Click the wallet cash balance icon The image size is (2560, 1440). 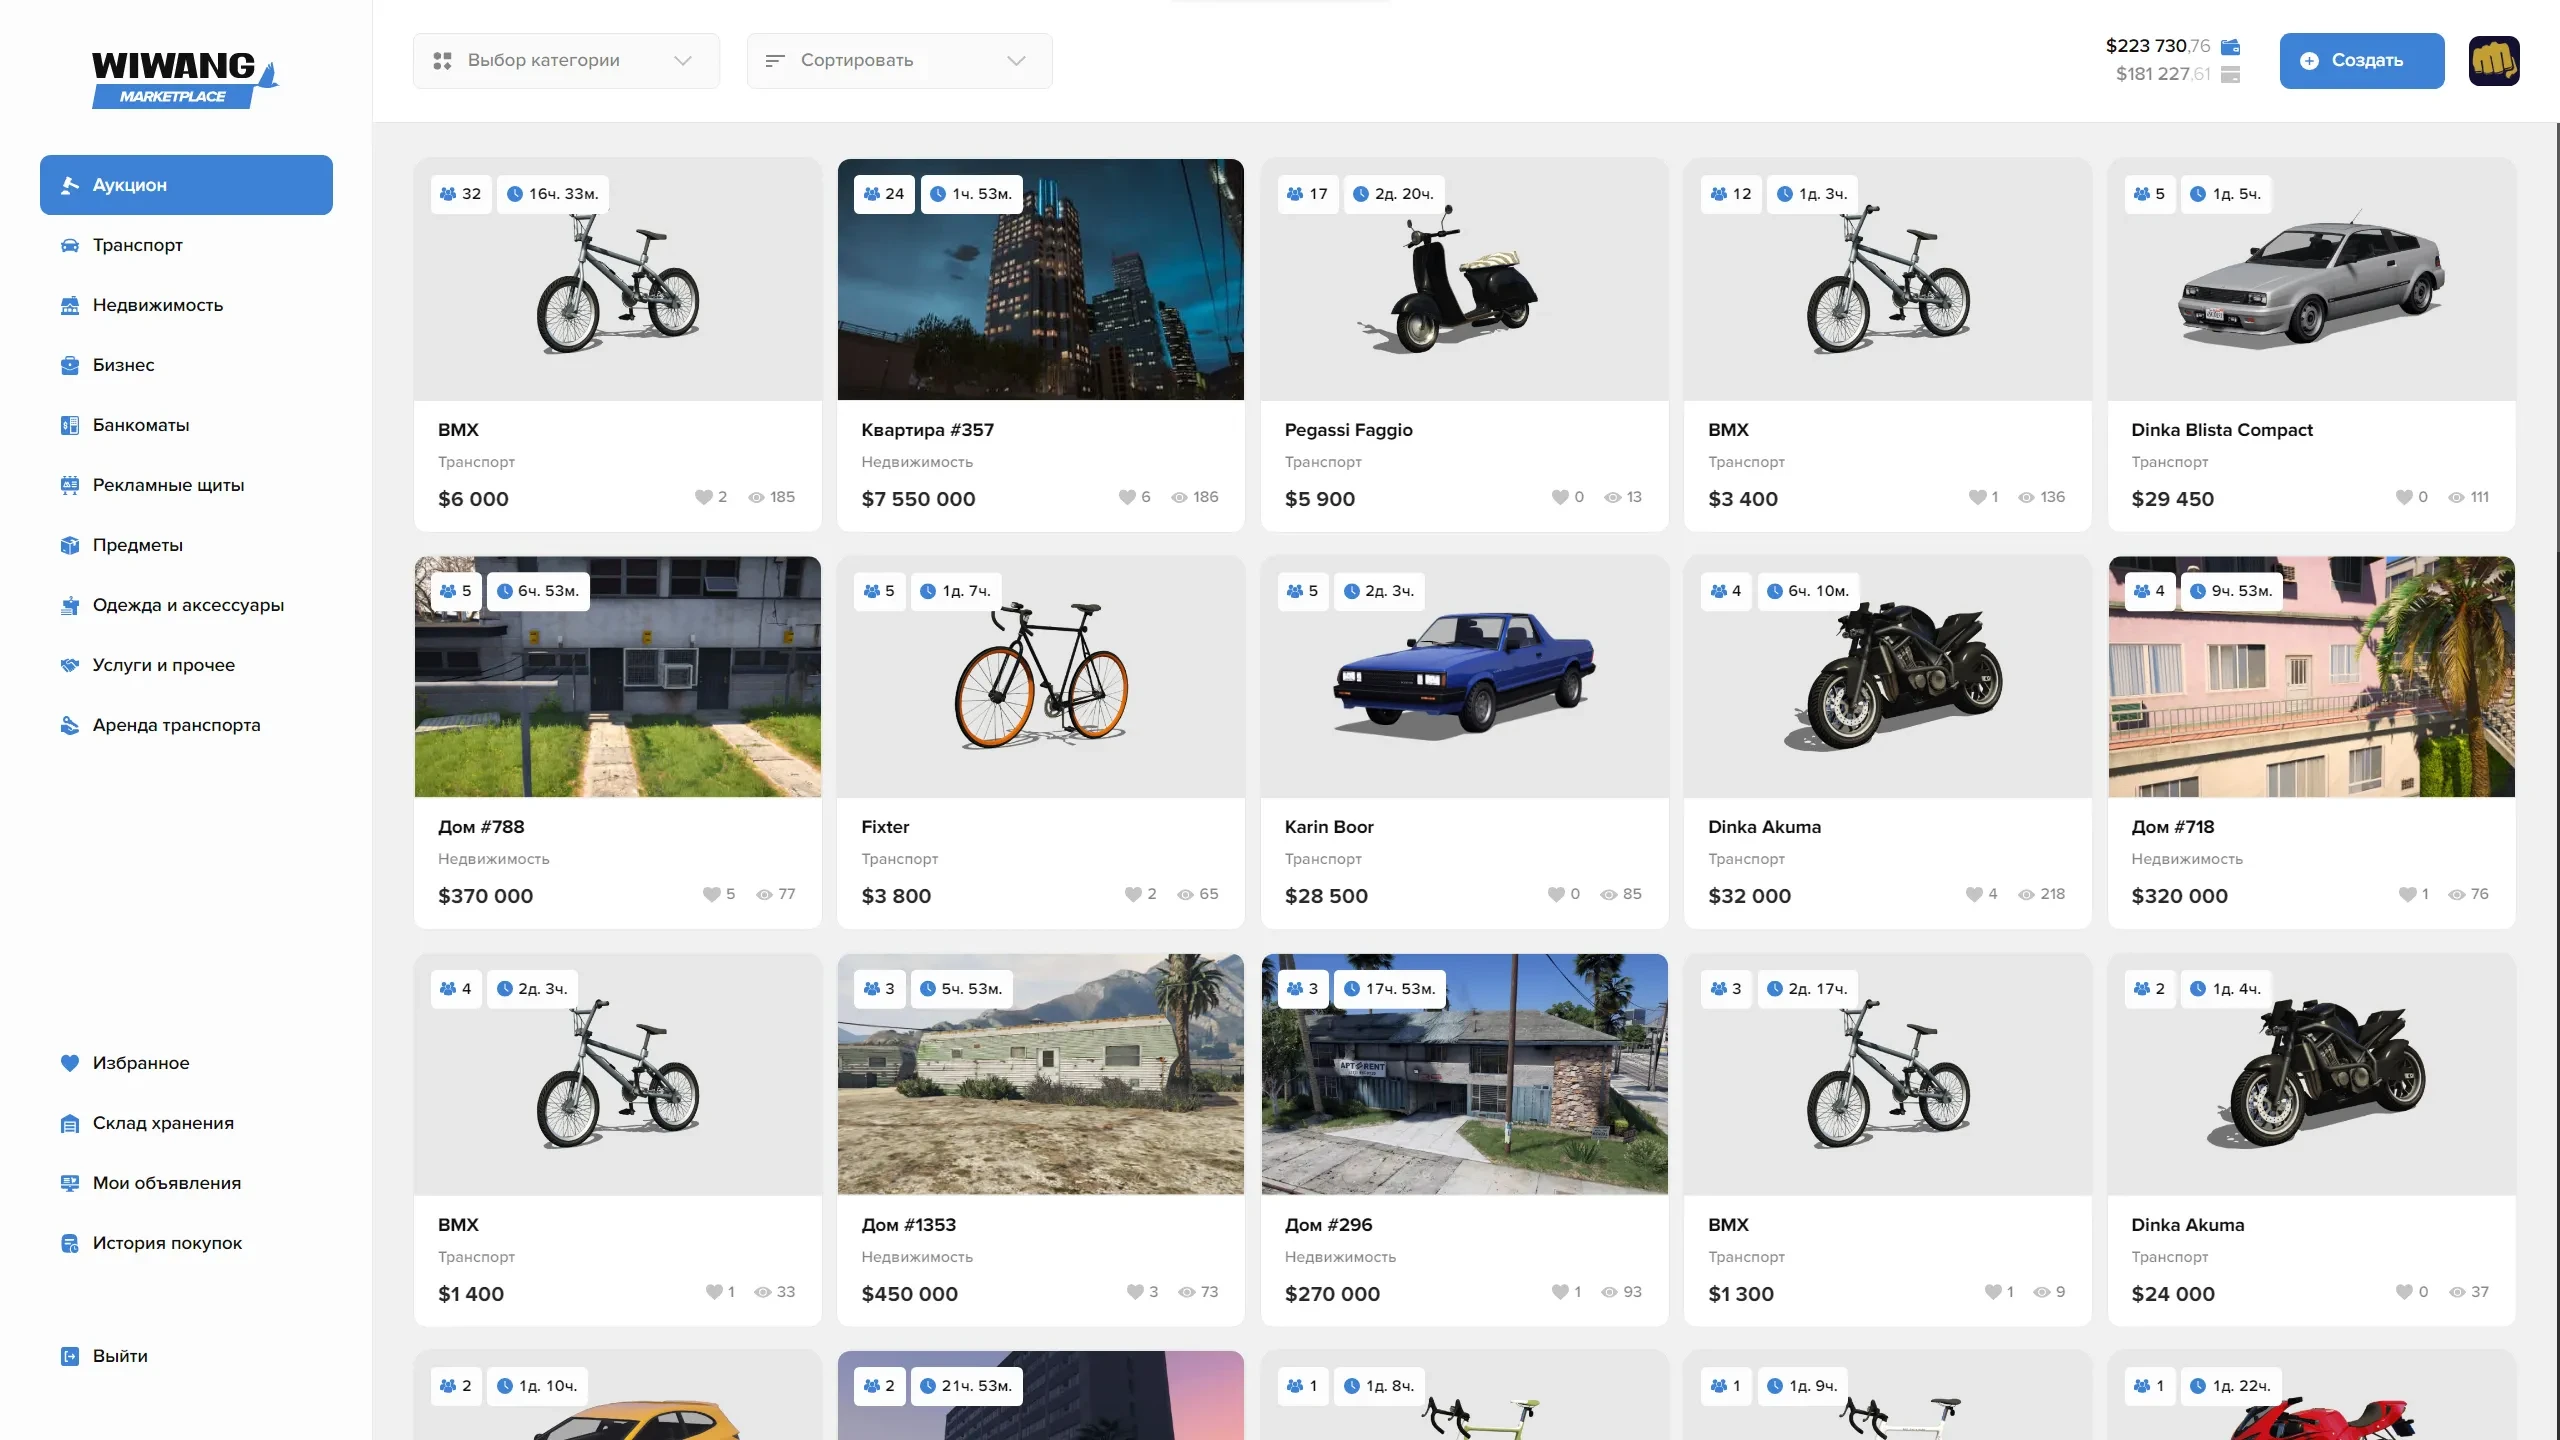pyautogui.click(x=2230, y=46)
